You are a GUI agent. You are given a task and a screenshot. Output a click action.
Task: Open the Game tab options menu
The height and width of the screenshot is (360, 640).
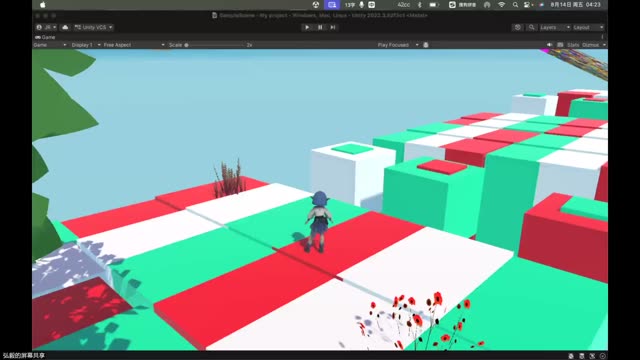click(602, 37)
